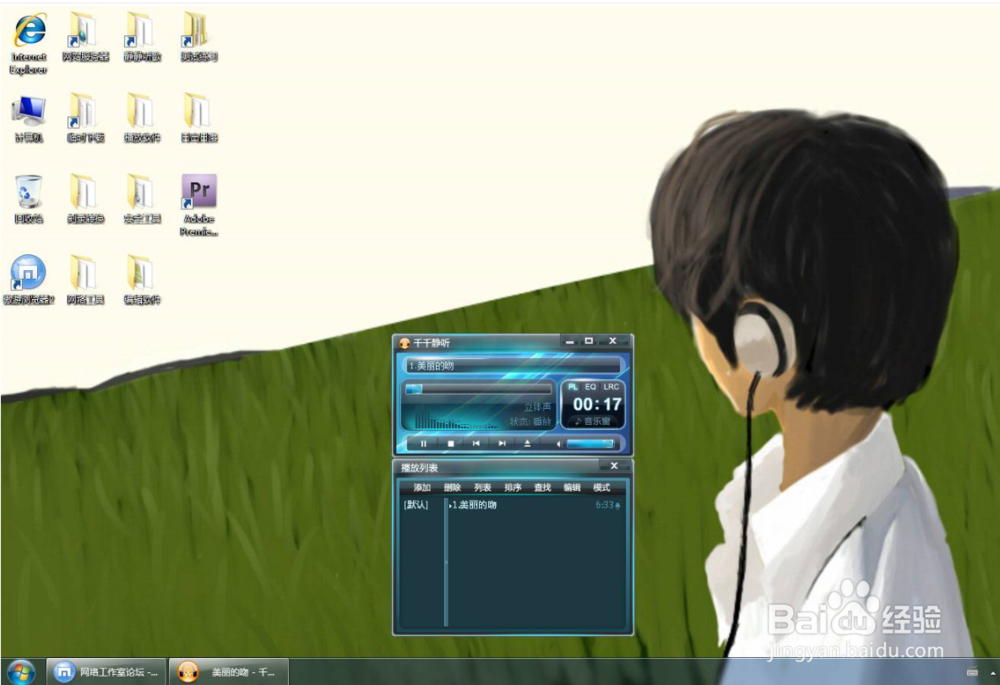
Task: Select the 安全工具 desktop folder
Action: pos(142,199)
